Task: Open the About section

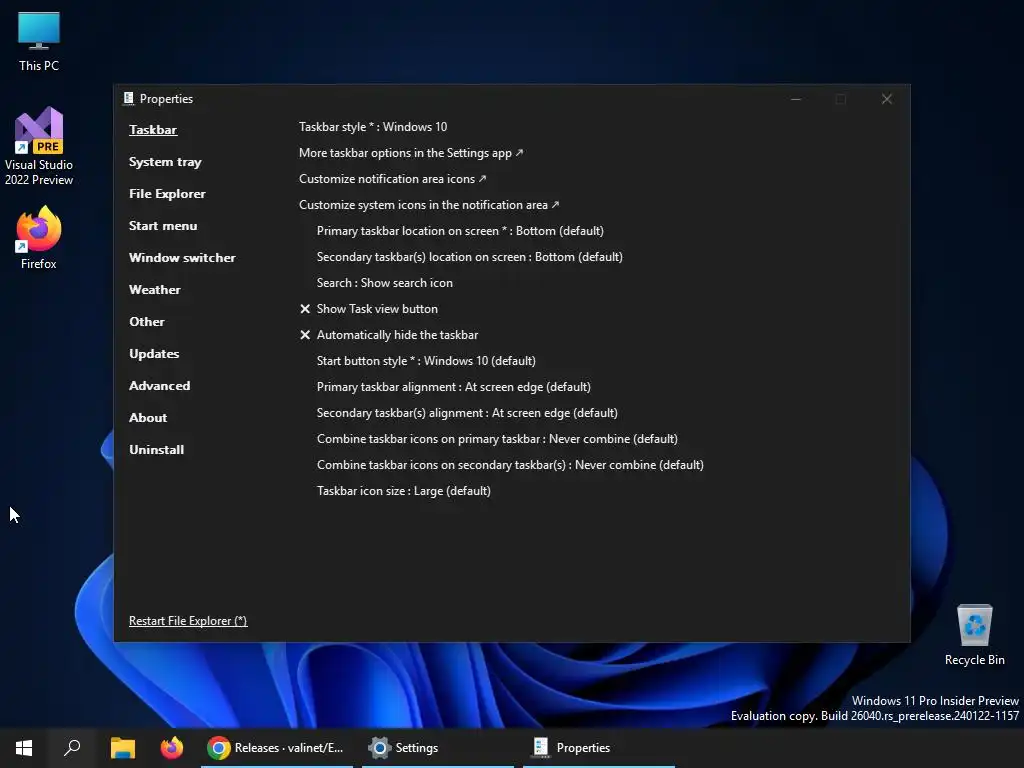Action: pyautogui.click(x=148, y=418)
